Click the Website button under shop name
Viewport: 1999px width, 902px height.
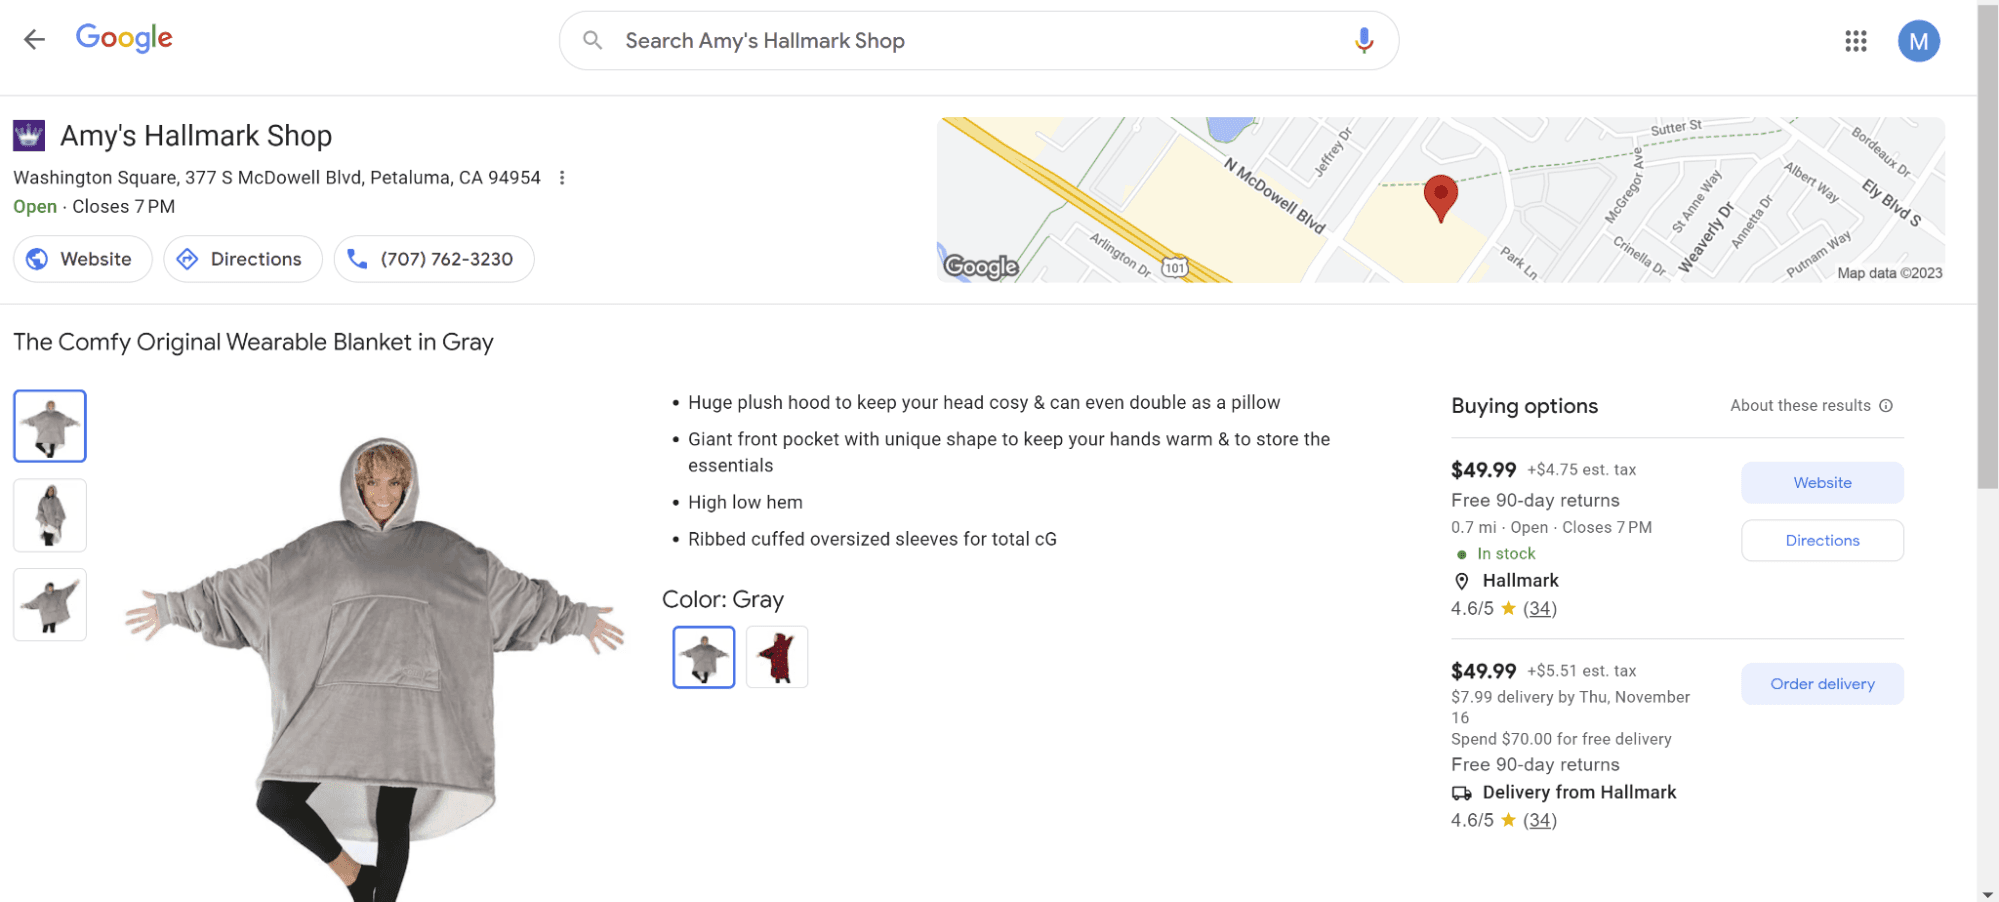tap(82, 259)
